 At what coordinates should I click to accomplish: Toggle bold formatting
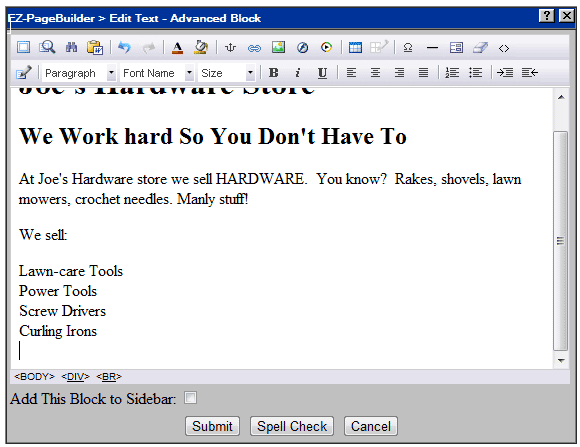point(273,73)
